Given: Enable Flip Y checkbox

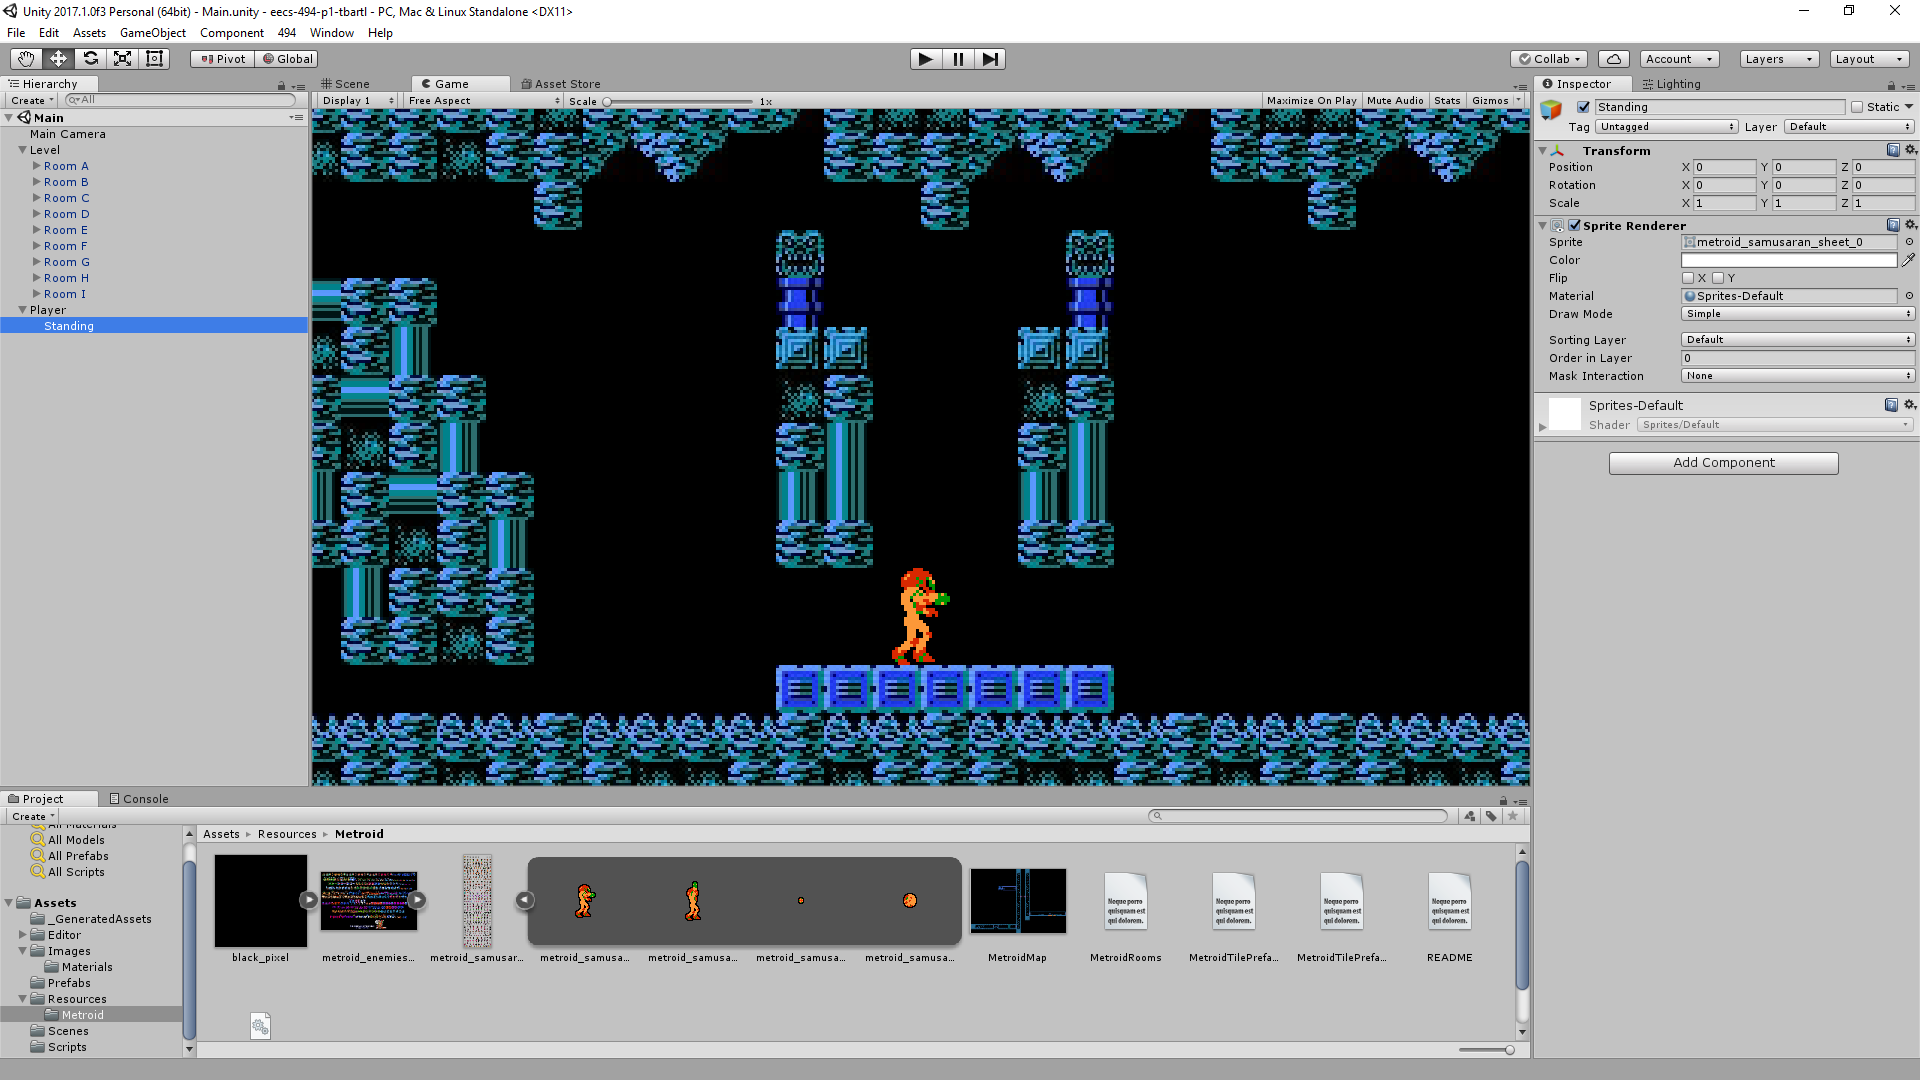Looking at the screenshot, I should pyautogui.click(x=1718, y=278).
